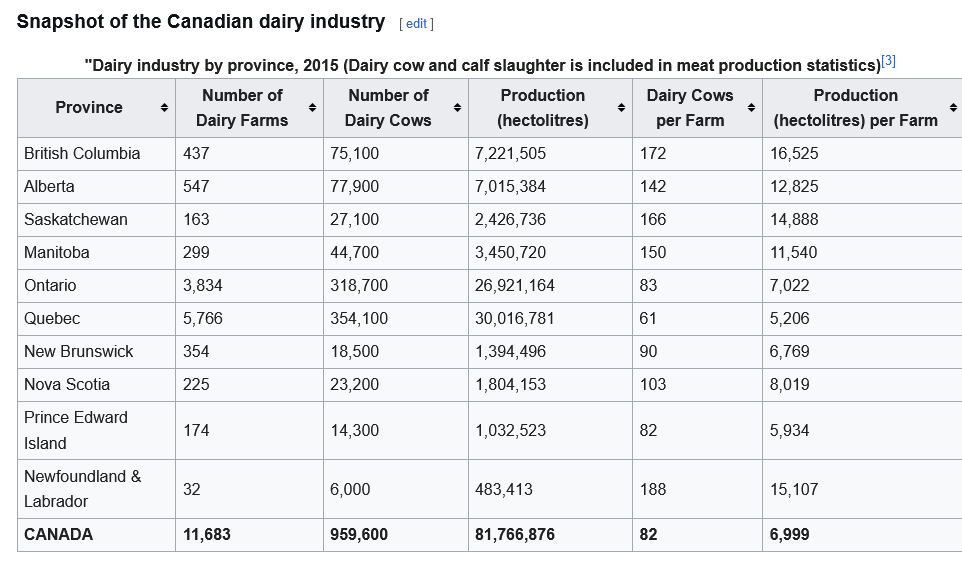Click the Dairy Cows per Farm header label
This screenshot has height=567, width=962.
(x=689, y=107)
